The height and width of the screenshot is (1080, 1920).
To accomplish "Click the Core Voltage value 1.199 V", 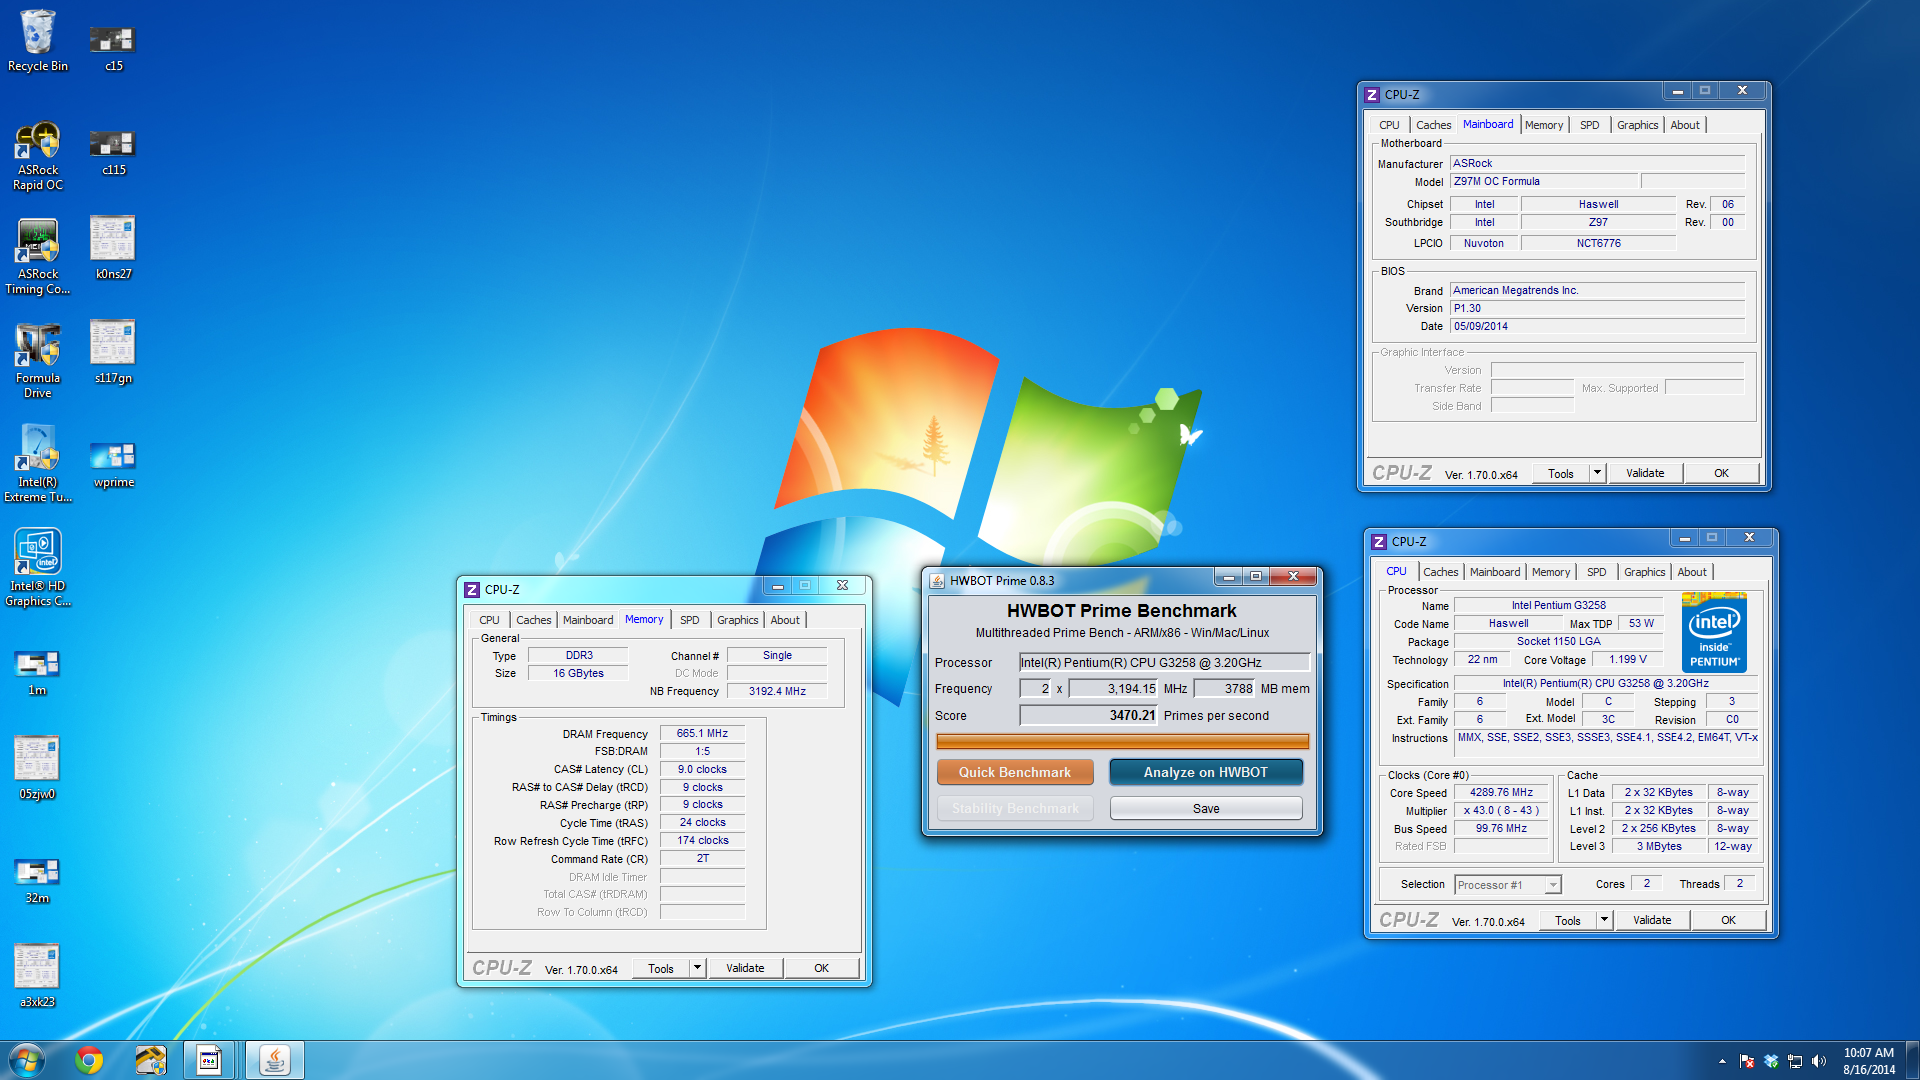I will click(1627, 659).
